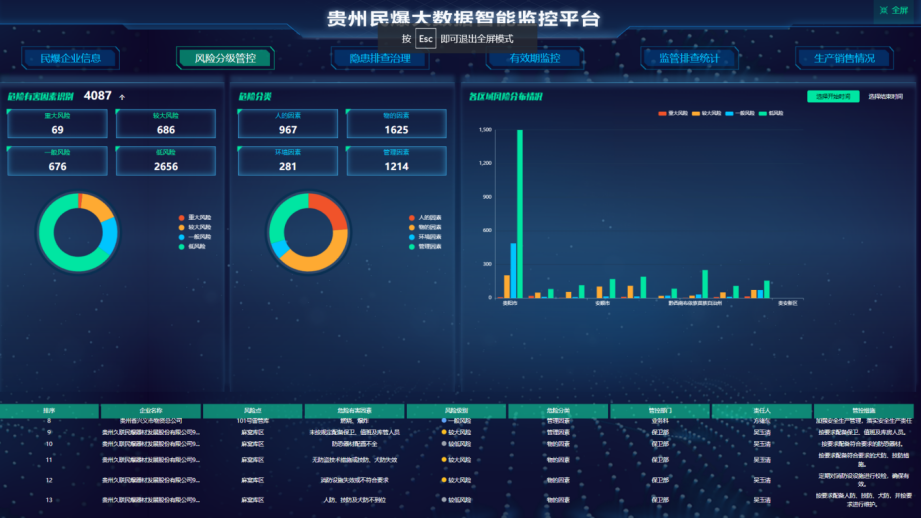
Task: Switch to the 民爆企业信息 tab
Action: coord(70,58)
